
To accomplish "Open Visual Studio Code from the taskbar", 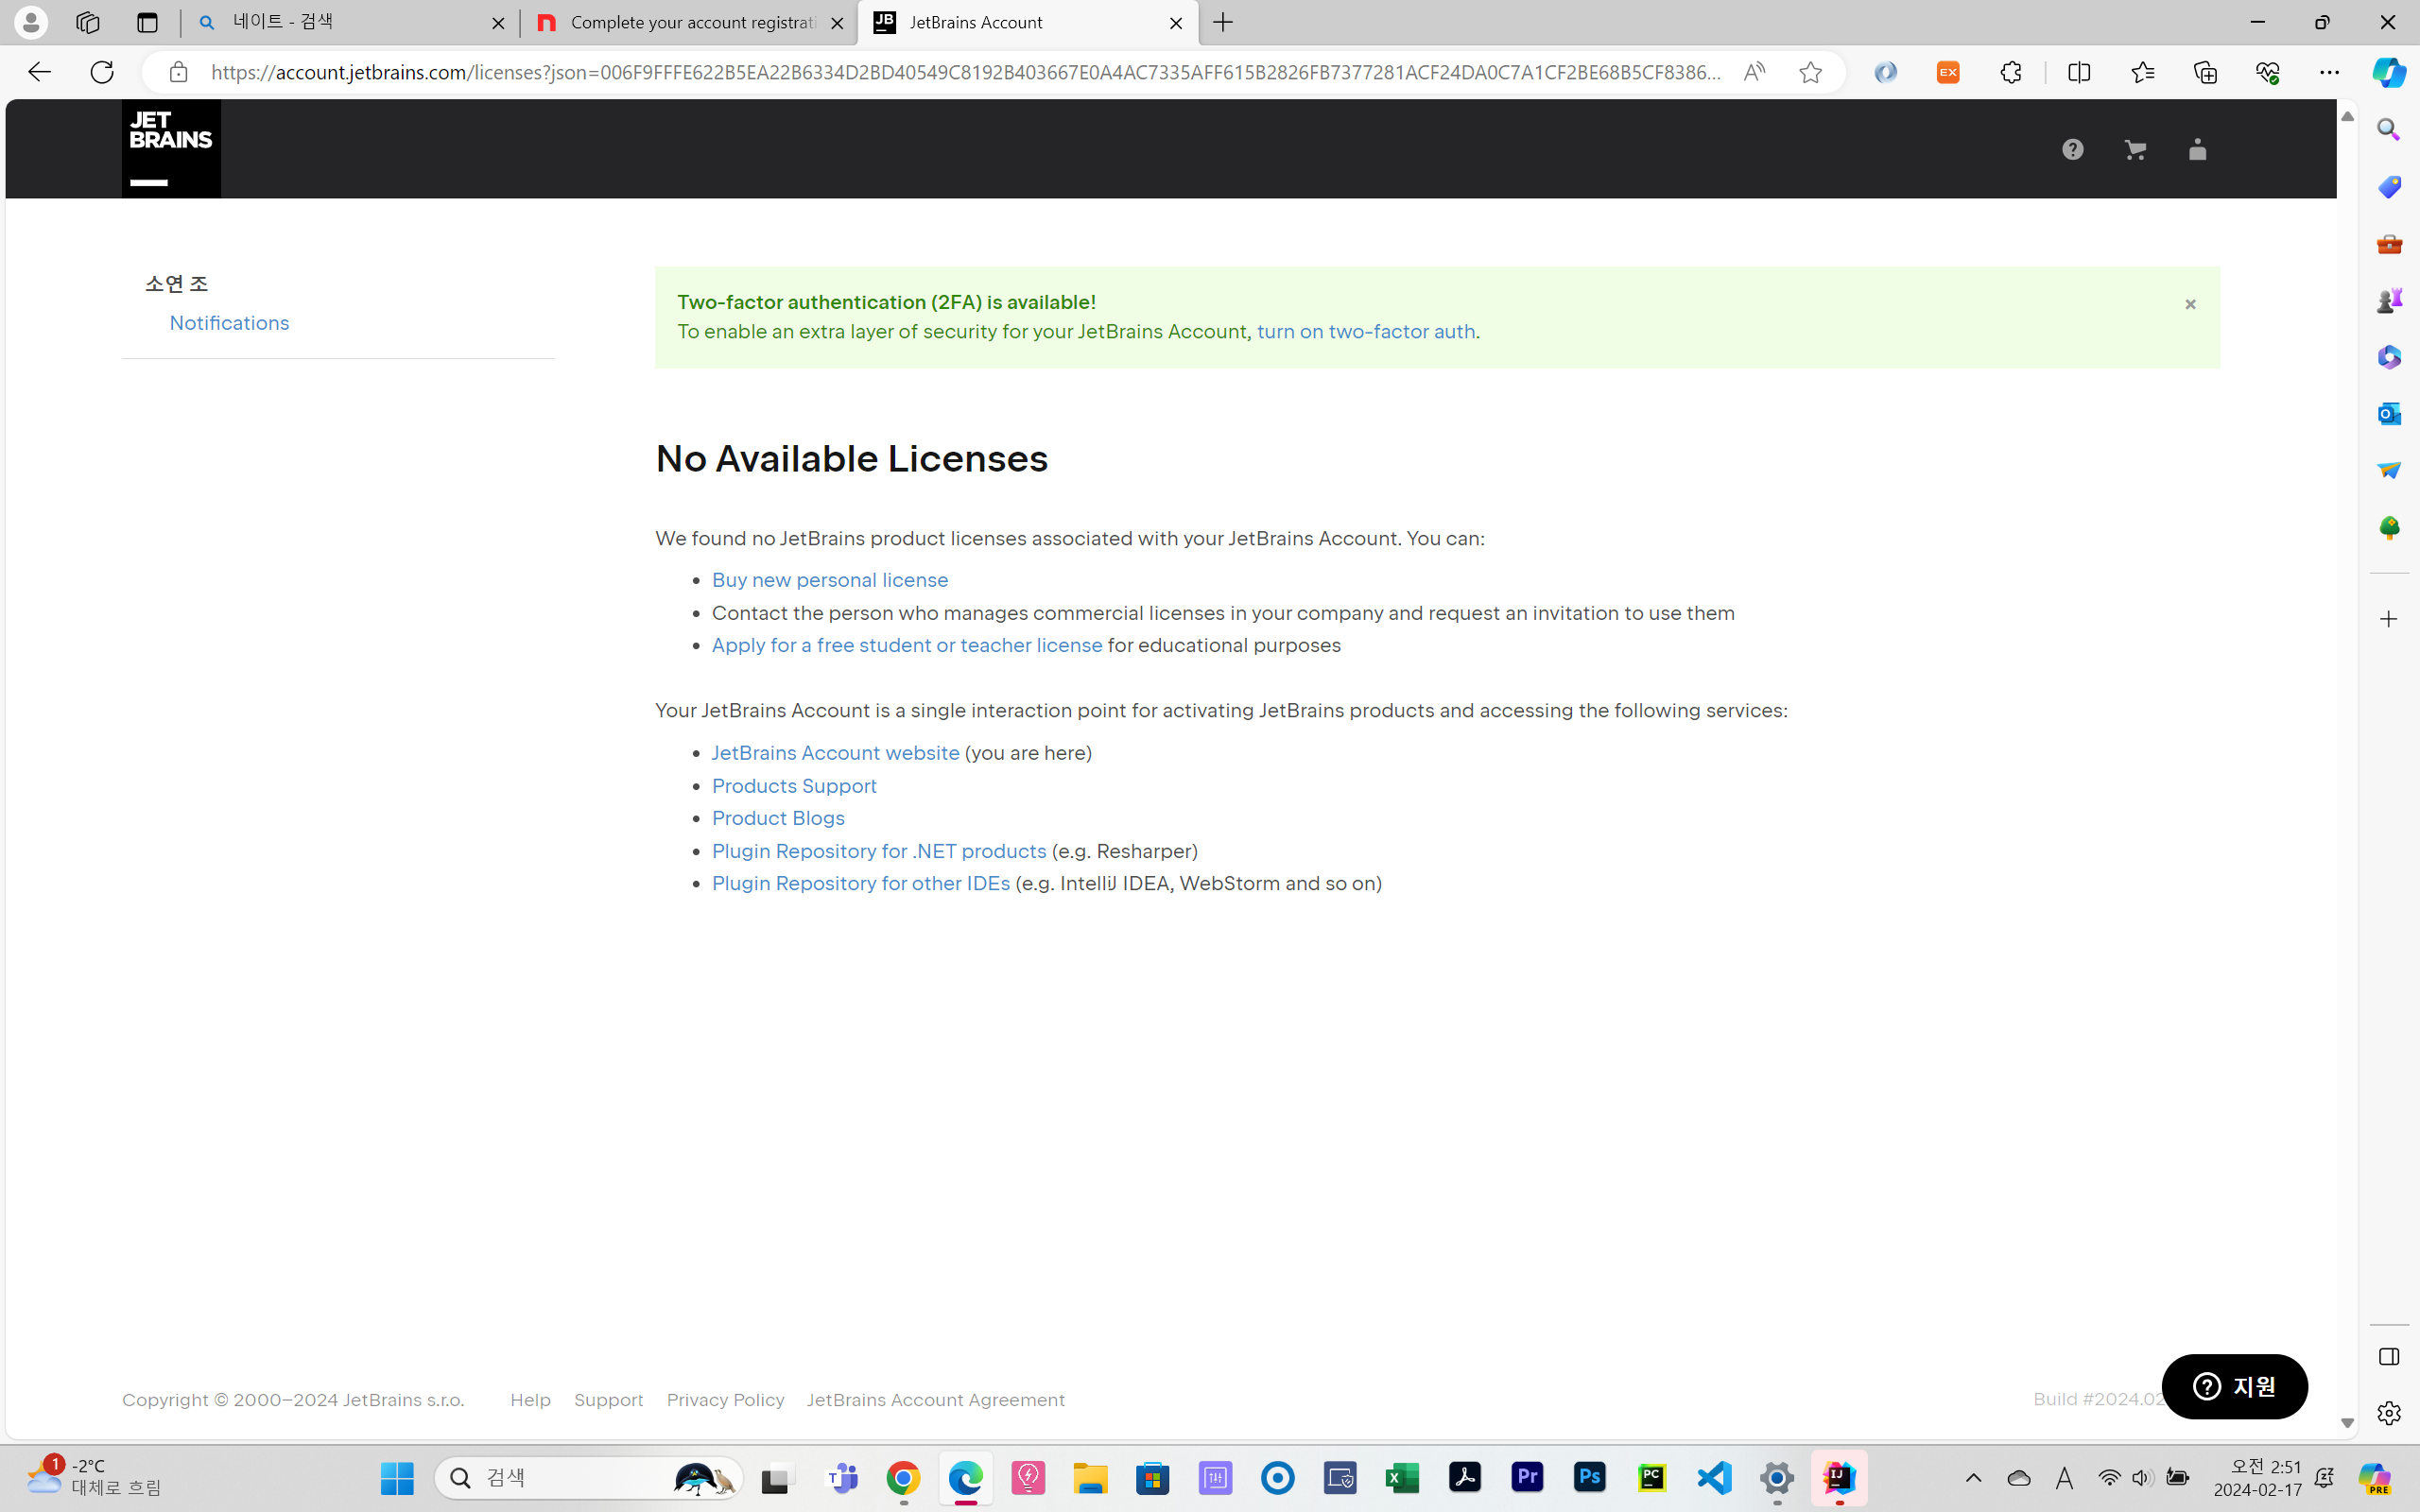I will coord(1714,1478).
